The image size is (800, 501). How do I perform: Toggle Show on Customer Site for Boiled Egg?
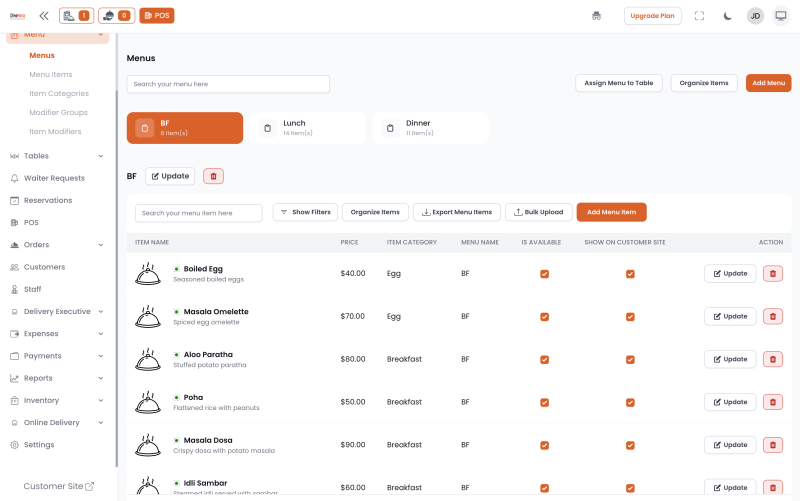(630, 274)
